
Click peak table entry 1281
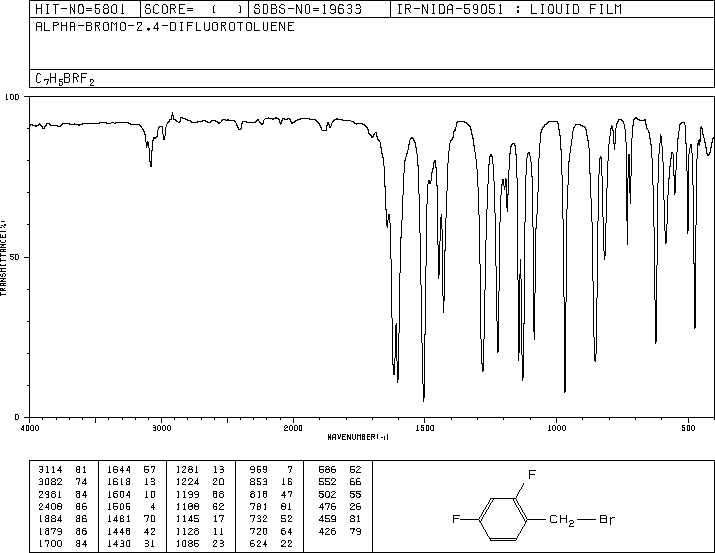pyautogui.click(x=188, y=470)
